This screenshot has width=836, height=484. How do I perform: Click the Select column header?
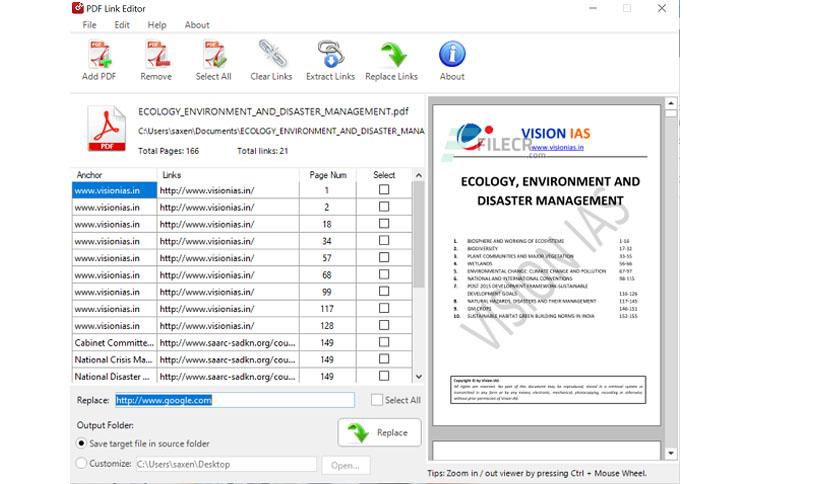pos(384,175)
